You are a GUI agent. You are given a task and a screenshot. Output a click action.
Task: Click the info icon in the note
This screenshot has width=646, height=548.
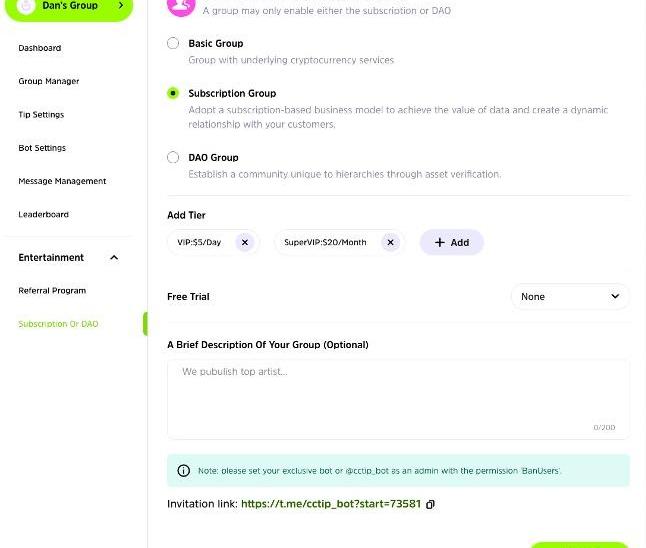point(183,471)
